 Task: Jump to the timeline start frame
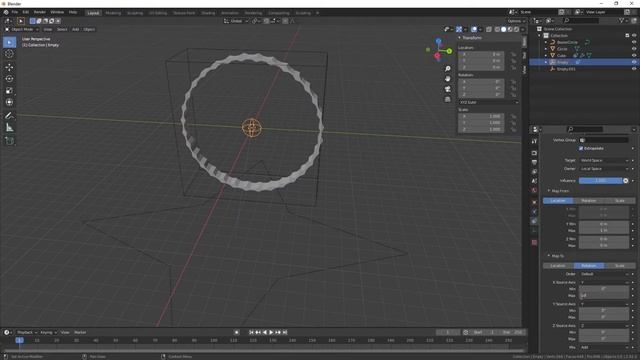tap(251, 333)
